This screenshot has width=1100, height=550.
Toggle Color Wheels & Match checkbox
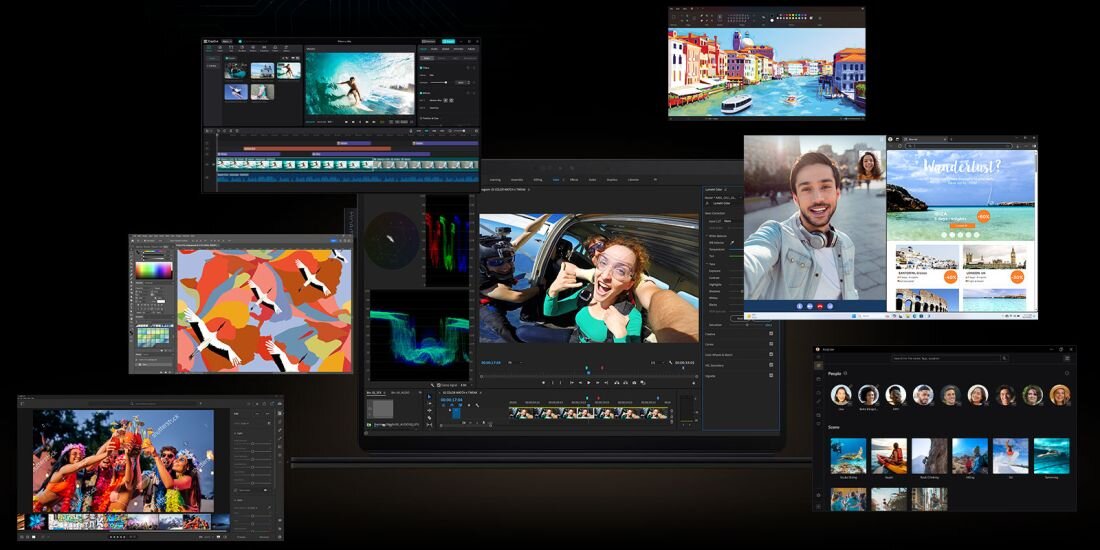click(771, 355)
